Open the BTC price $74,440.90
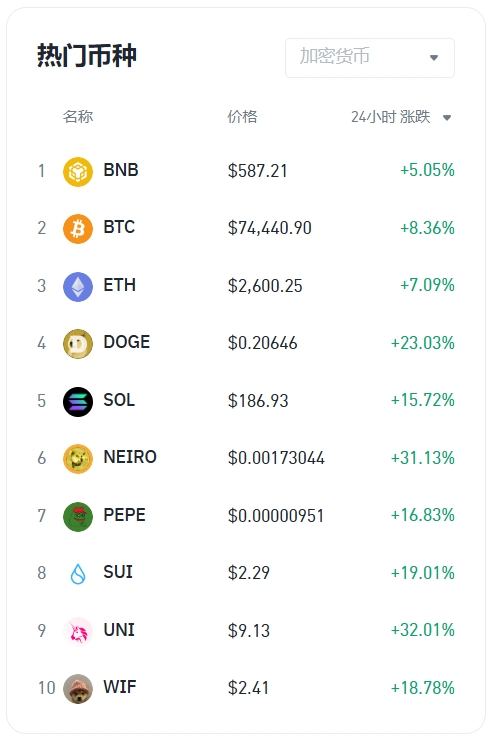Image resolution: width=494 pixels, height=744 pixels. (270, 228)
